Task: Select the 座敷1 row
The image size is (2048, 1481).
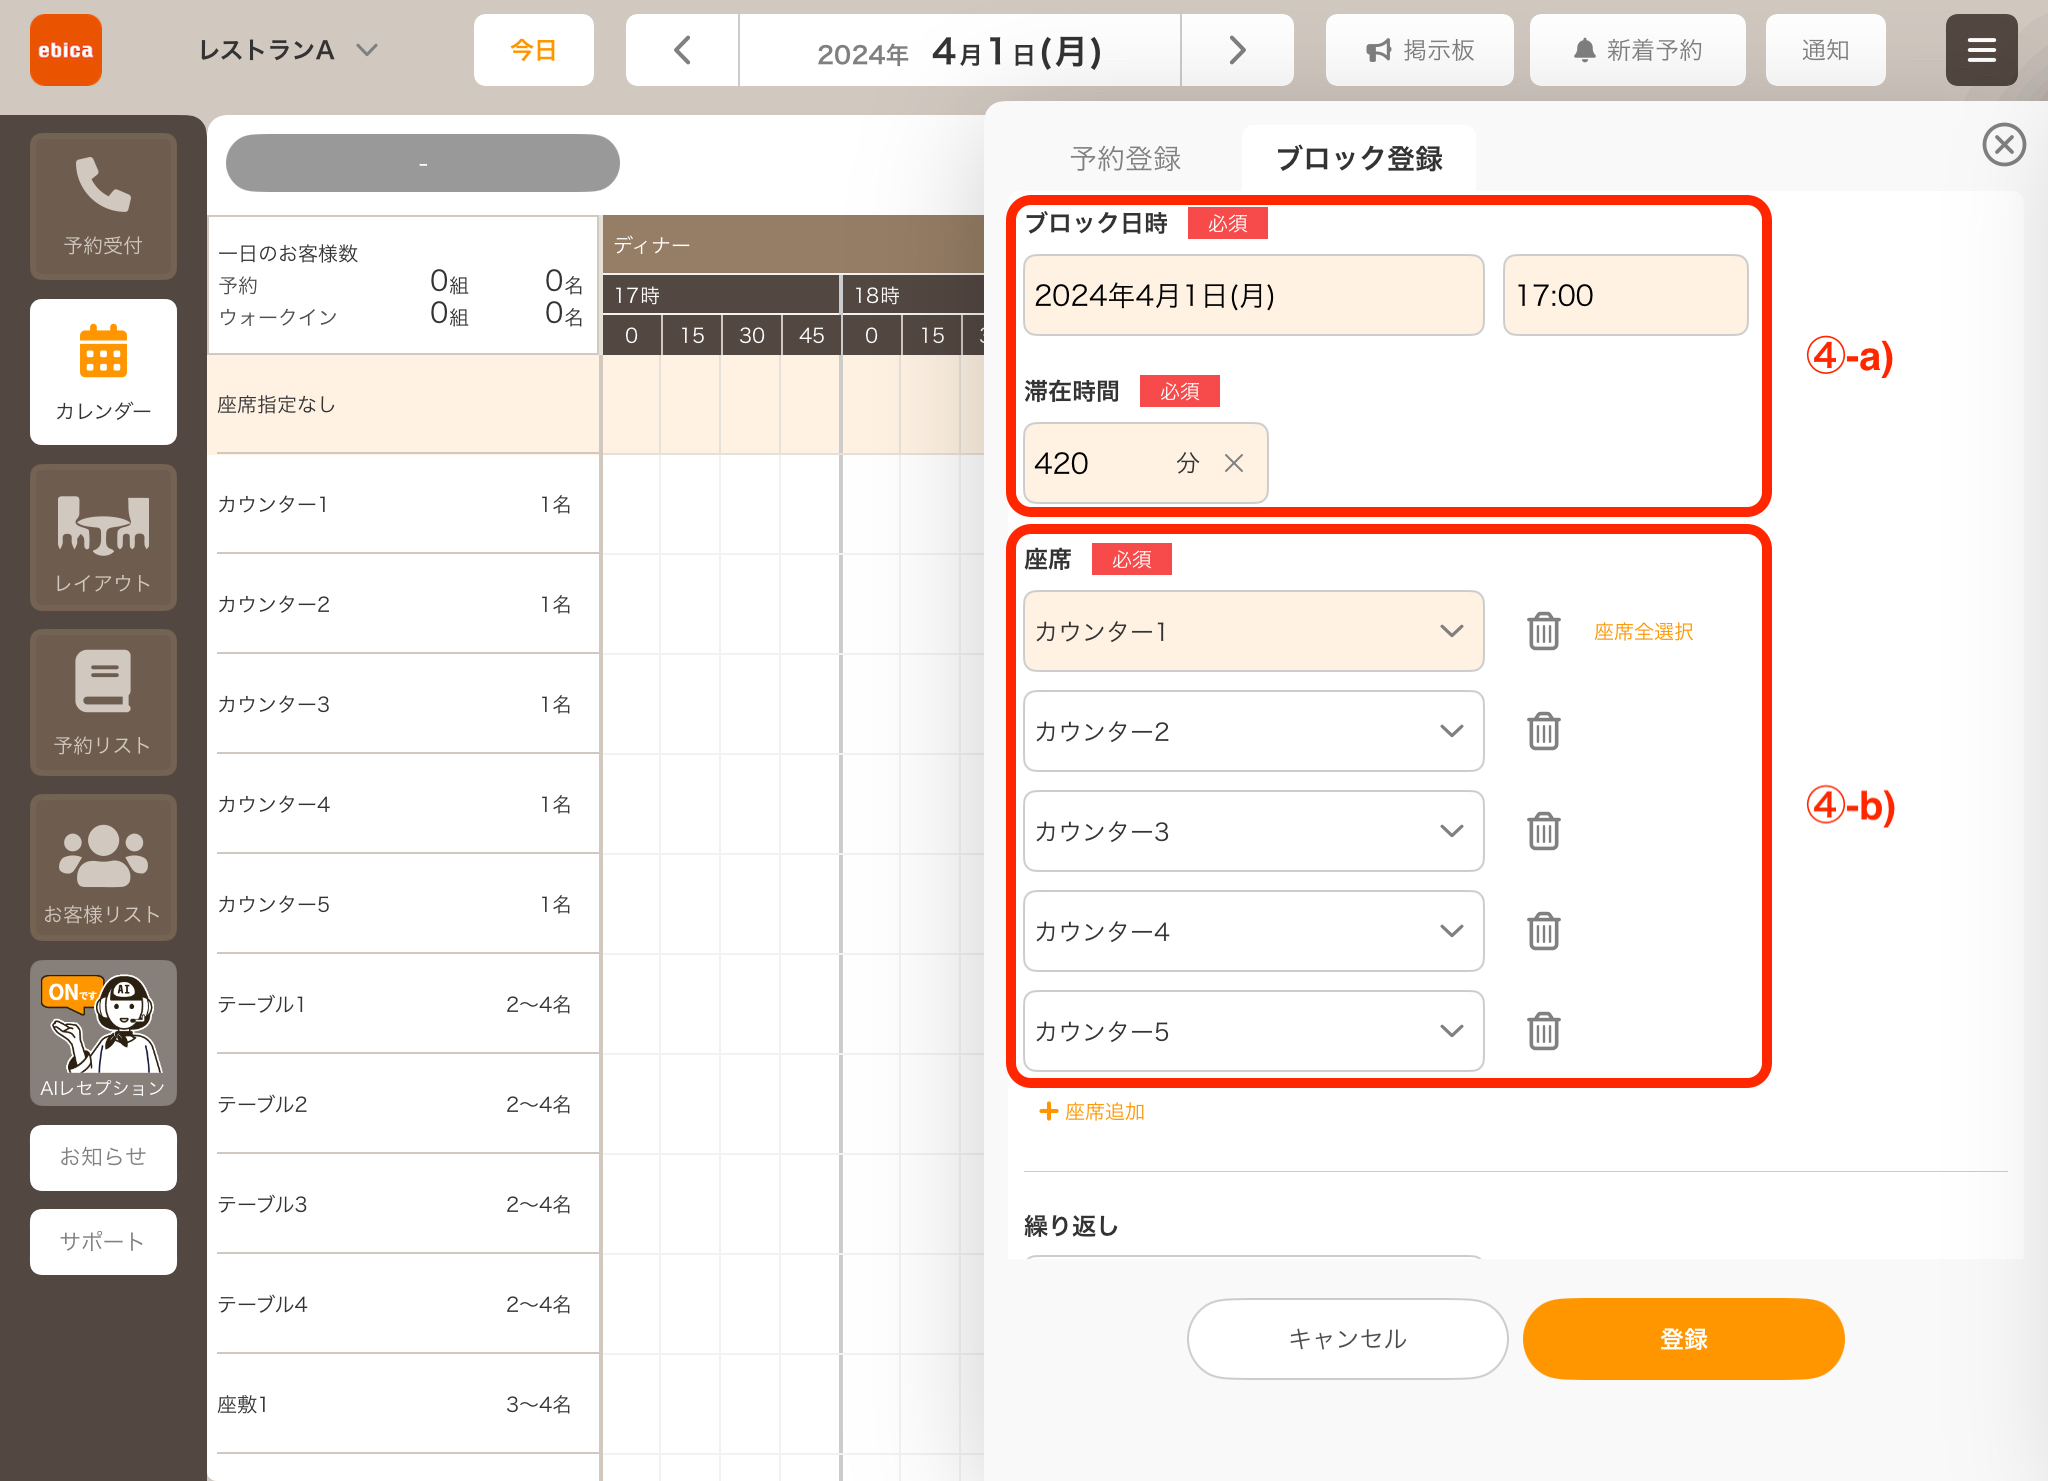Action: tap(403, 1404)
